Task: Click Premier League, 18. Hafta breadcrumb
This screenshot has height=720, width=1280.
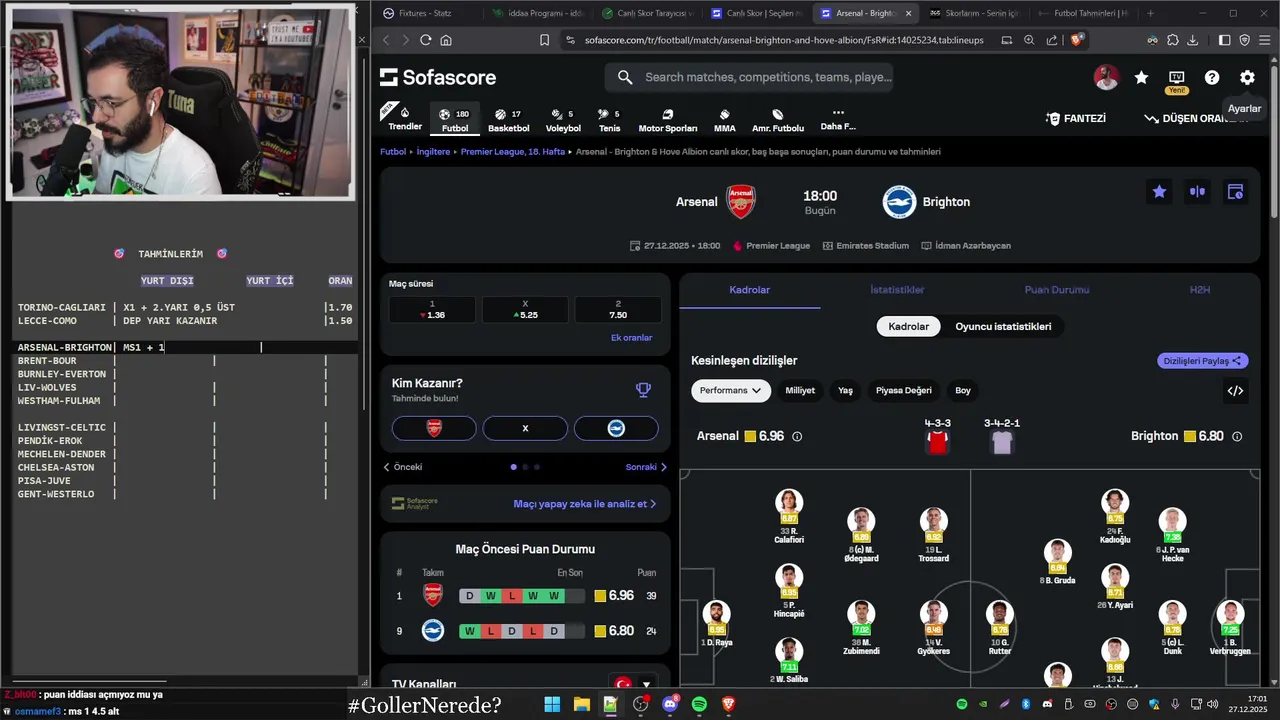Action: (x=512, y=152)
